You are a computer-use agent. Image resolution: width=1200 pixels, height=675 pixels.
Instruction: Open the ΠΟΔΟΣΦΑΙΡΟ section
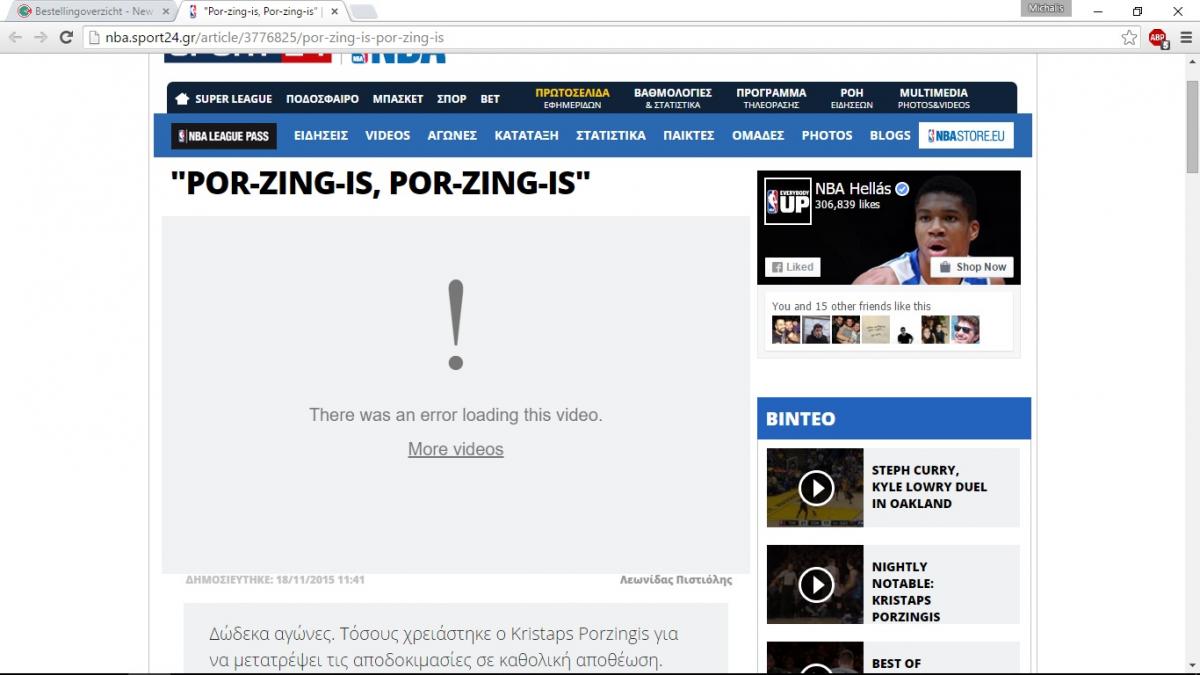point(322,99)
